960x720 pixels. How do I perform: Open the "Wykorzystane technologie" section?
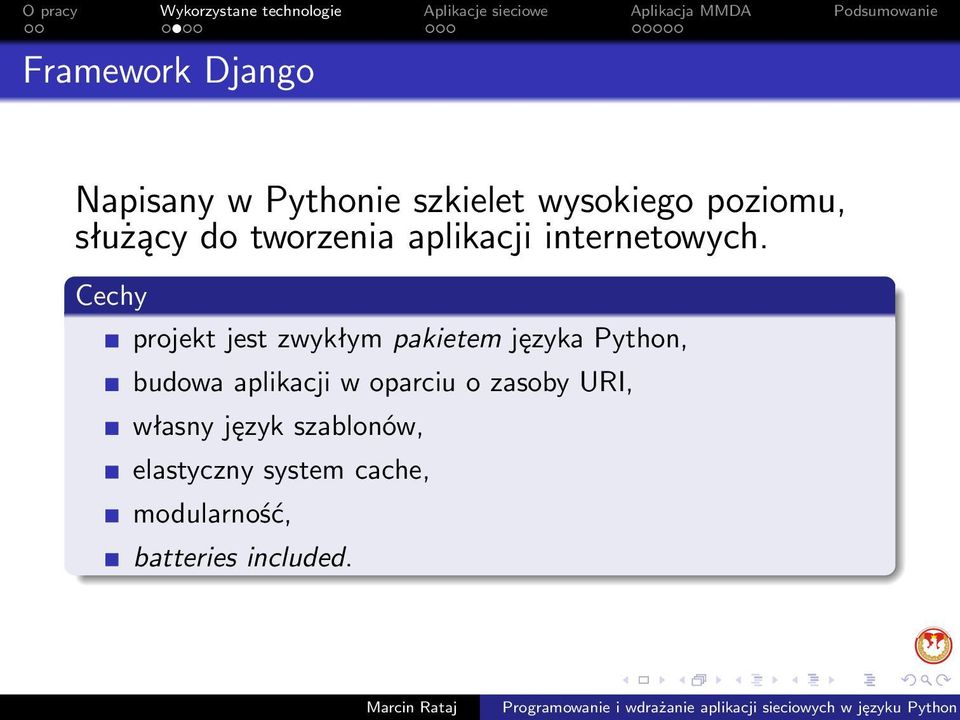point(250,11)
